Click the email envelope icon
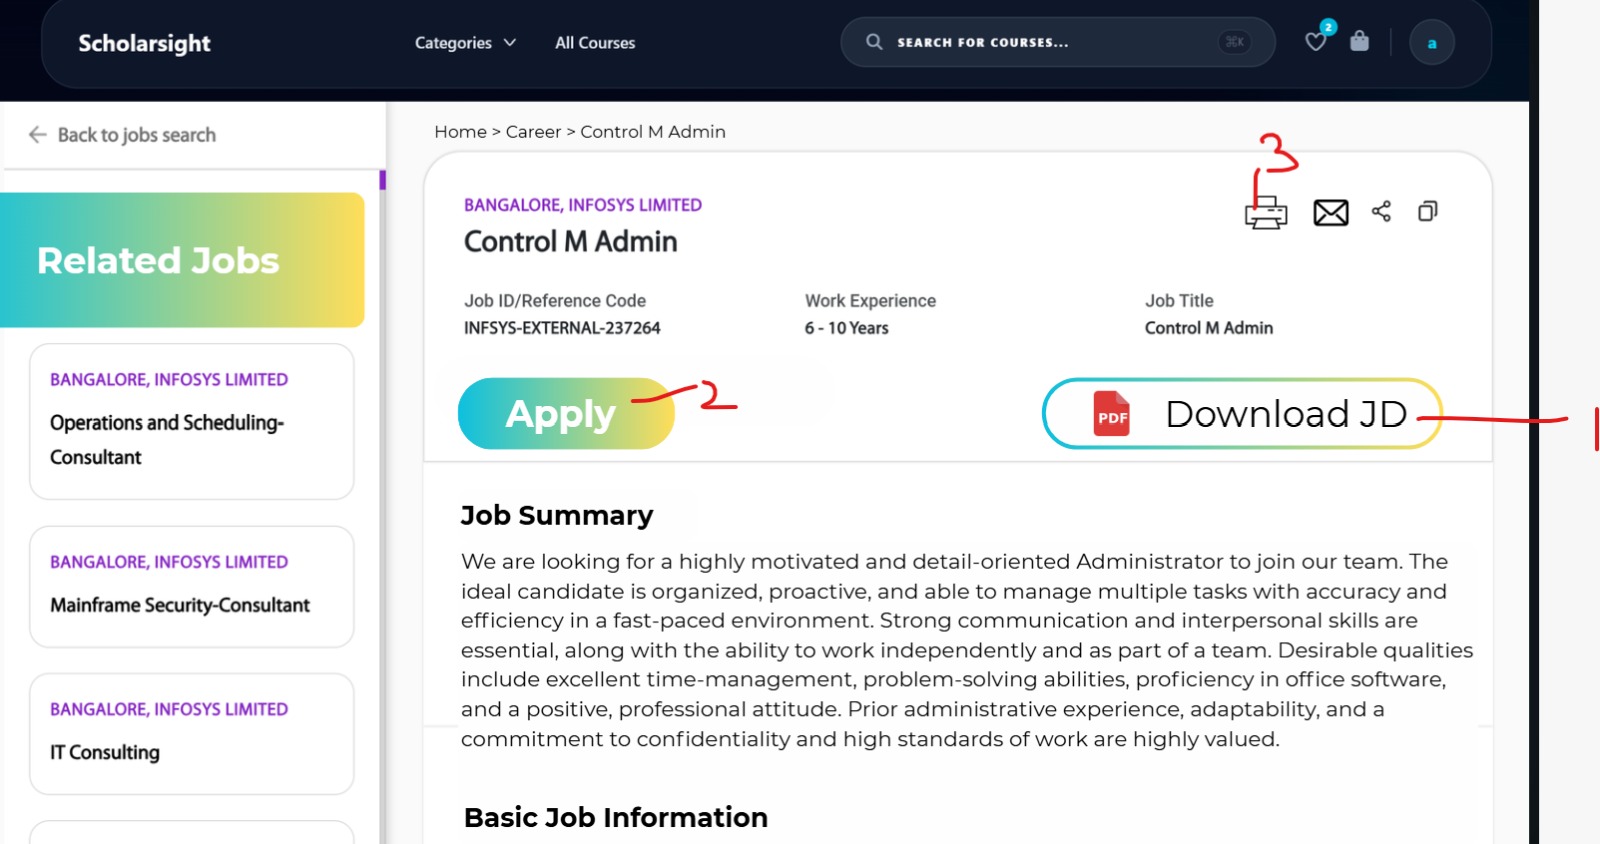Screen dimensions: 1600x844 [x=1331, y=213]
